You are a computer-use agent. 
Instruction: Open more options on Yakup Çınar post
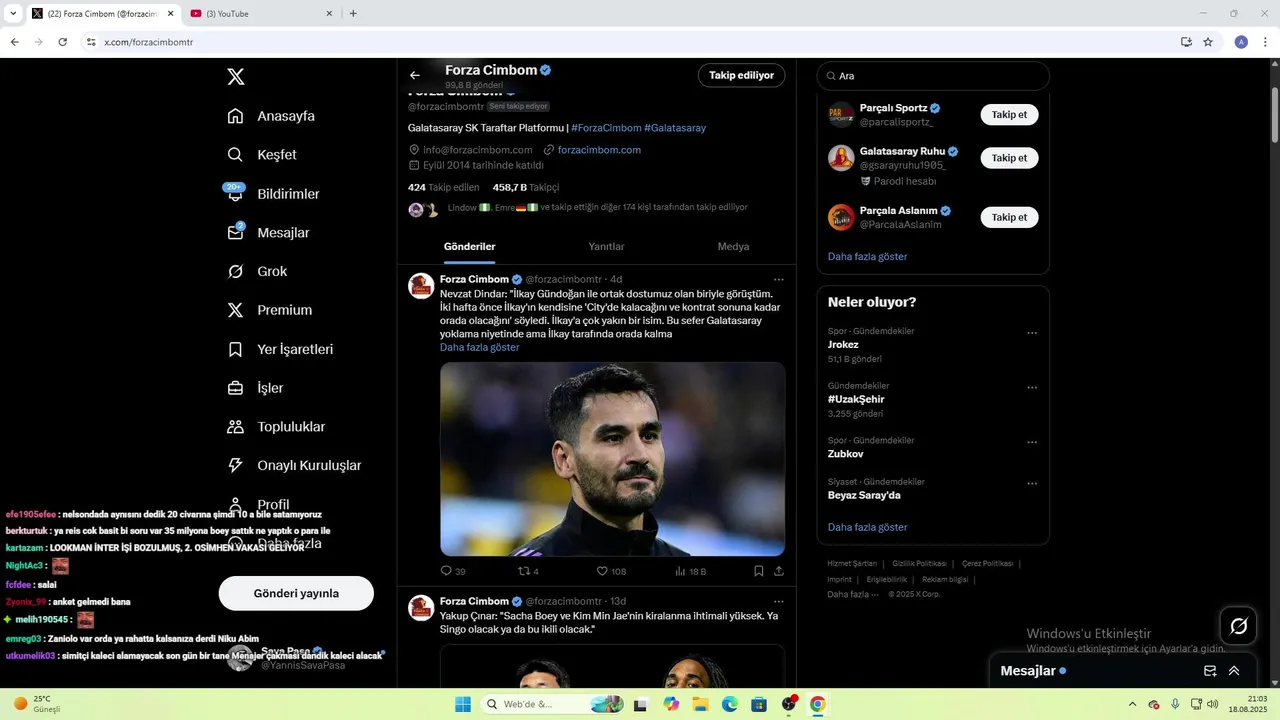pyautogui.click(x=779, y=601)
